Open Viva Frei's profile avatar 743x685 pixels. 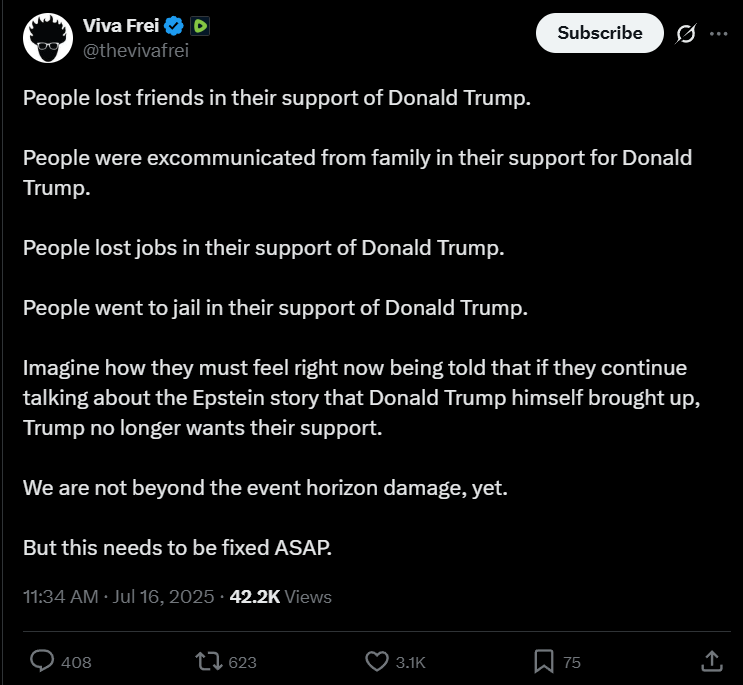pyautogui.click(x=47, y=40)
